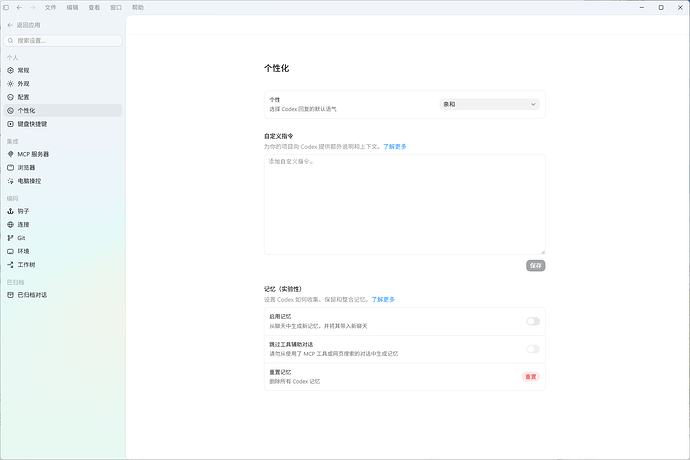Viewport: 690px width, 460px height.
Task: Open the 钩子 anchor icon
Action: coord(11,211)
